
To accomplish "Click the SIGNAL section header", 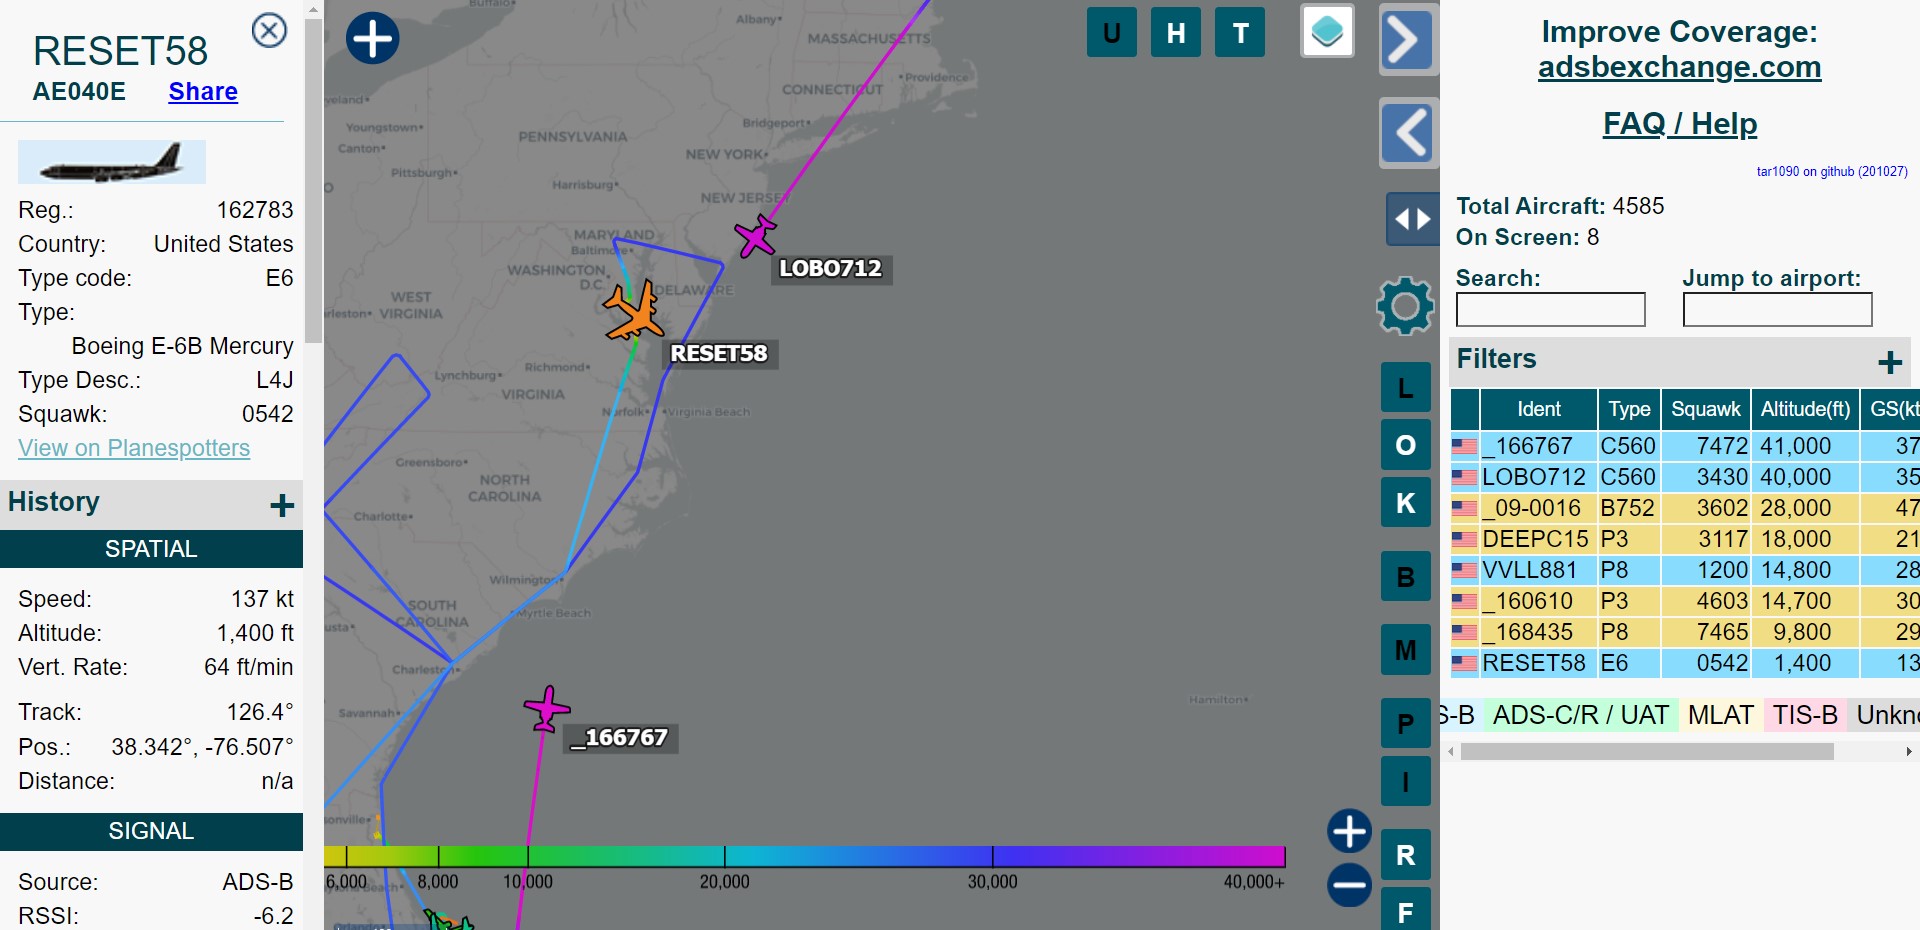I will tap(151, 831).
